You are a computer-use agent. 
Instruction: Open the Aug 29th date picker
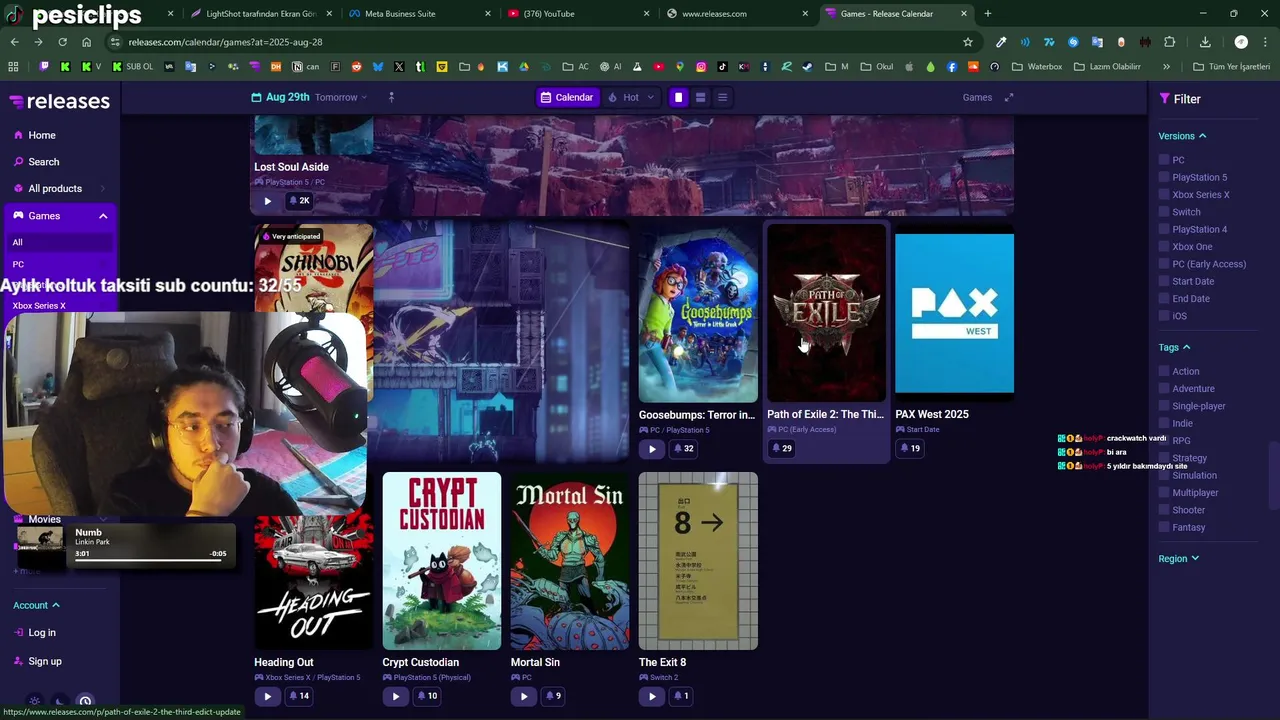click(x=309, y=97)
